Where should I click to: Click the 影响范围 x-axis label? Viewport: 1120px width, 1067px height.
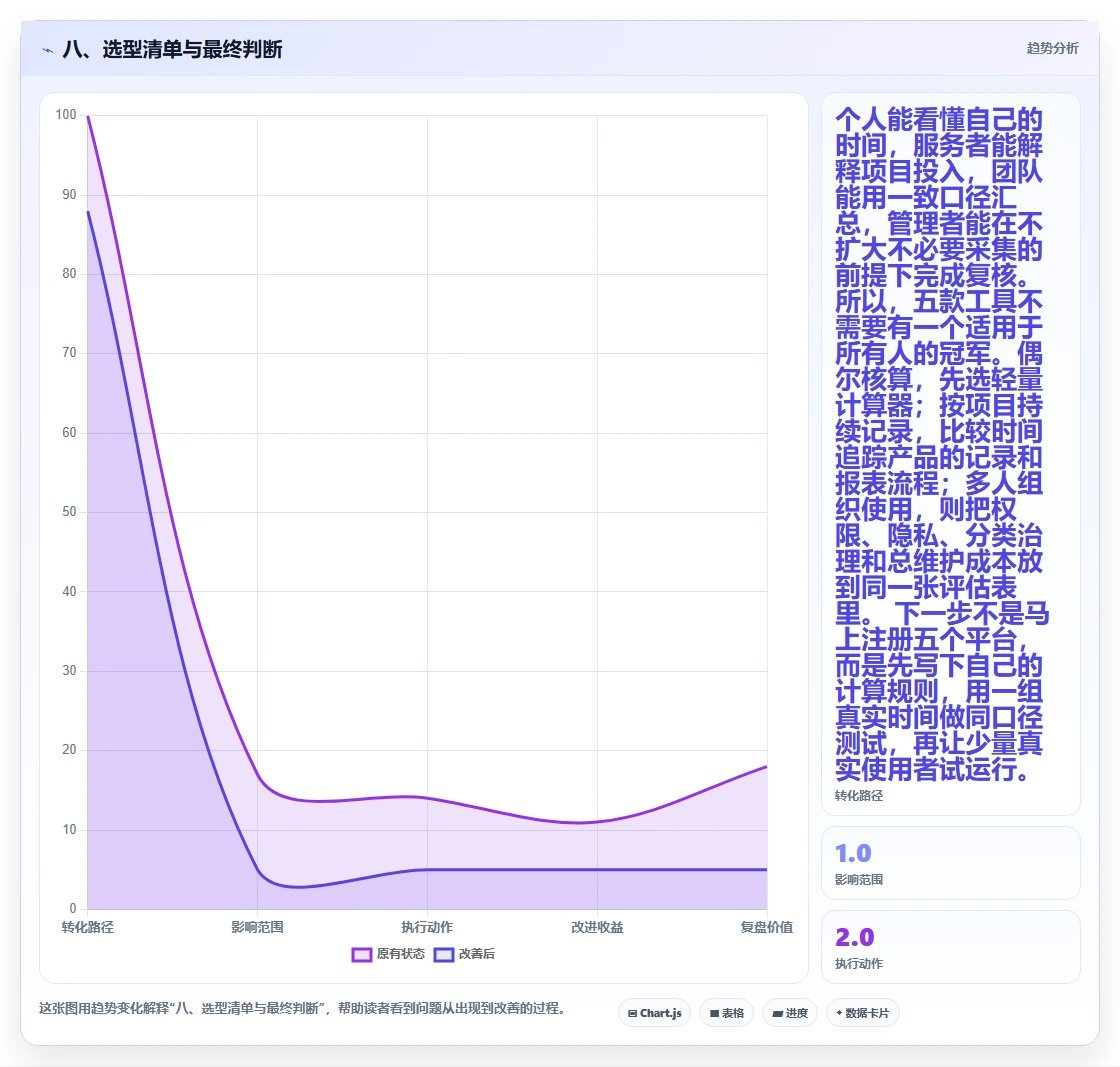pos(257,927)
